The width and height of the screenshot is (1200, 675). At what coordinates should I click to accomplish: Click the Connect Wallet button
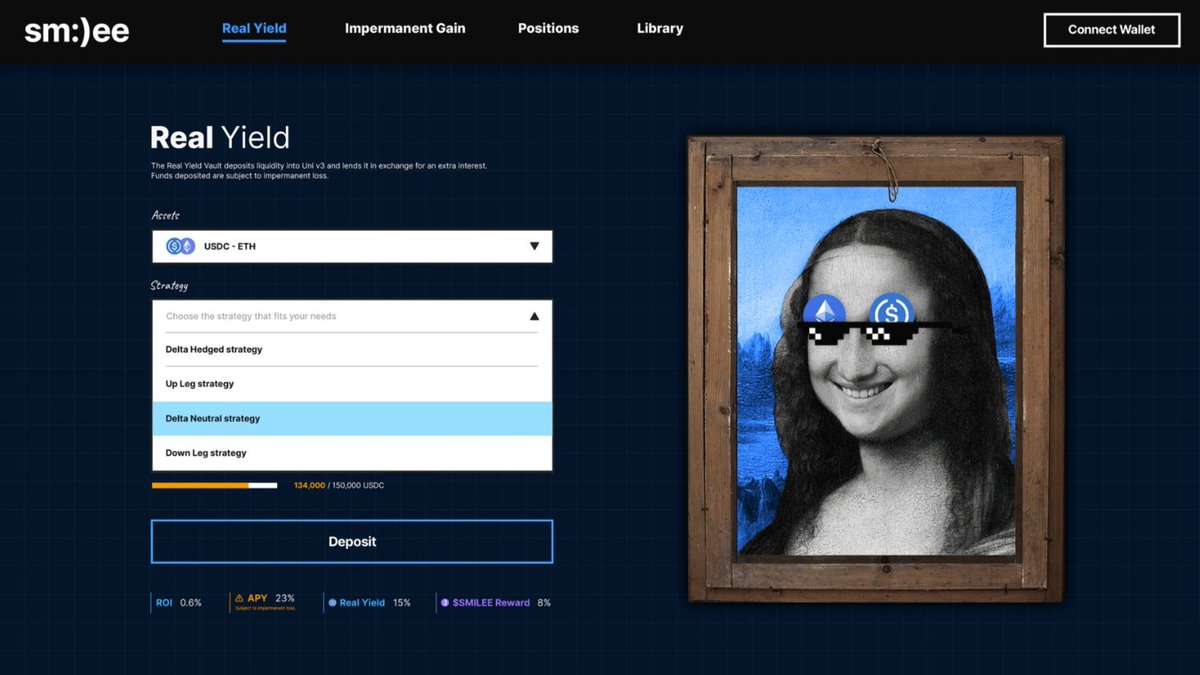pyautogui.click(x=1111, y=30)
